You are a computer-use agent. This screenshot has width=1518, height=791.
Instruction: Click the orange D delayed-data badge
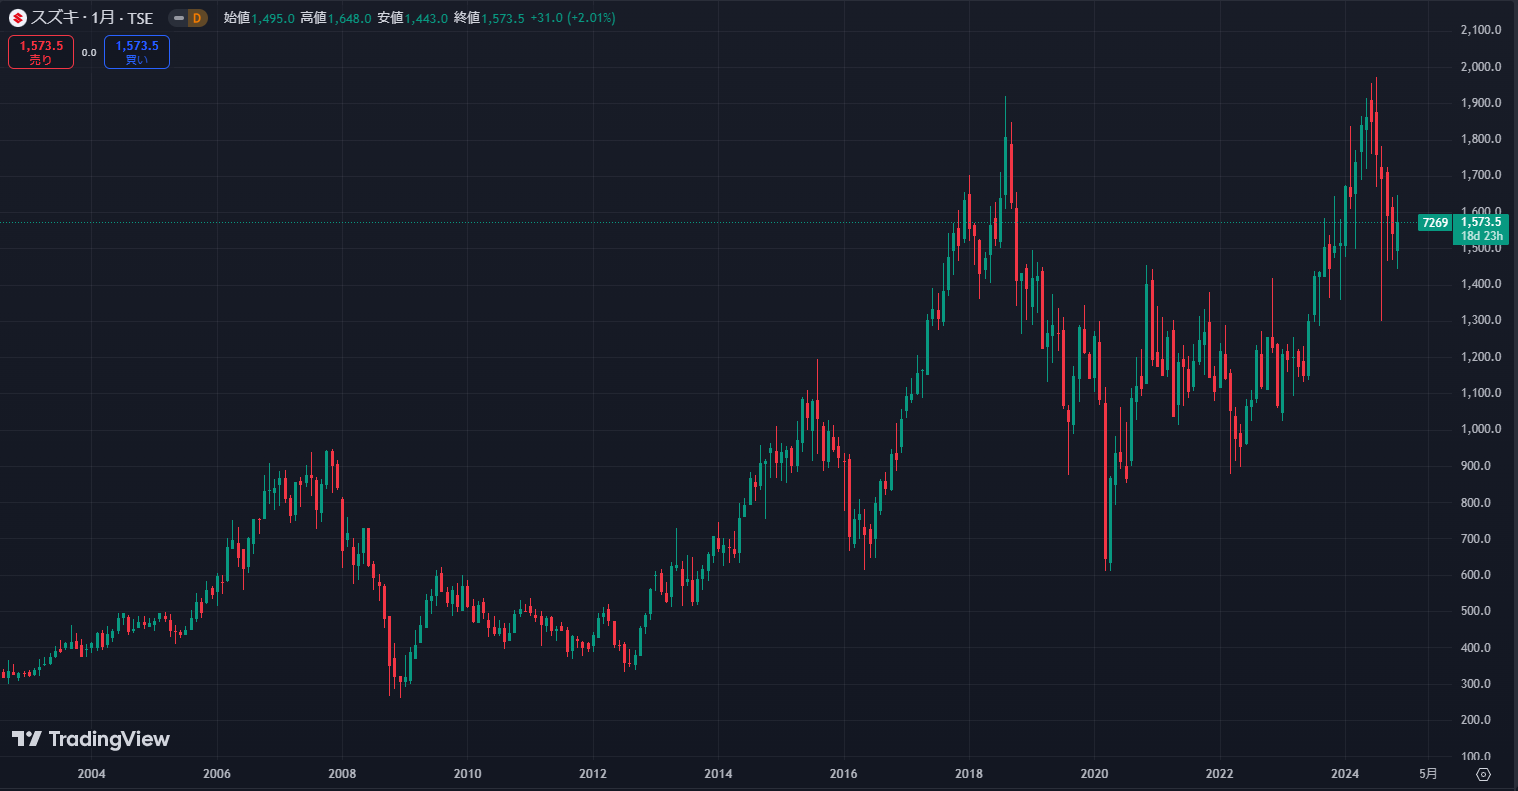(196, 18)
